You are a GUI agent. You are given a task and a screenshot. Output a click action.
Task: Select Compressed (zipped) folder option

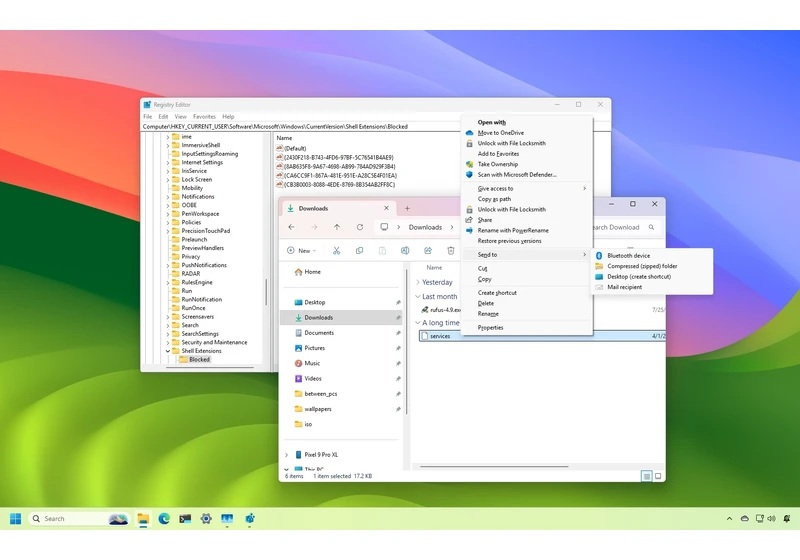pyautogui.click(x=652, y=266)
